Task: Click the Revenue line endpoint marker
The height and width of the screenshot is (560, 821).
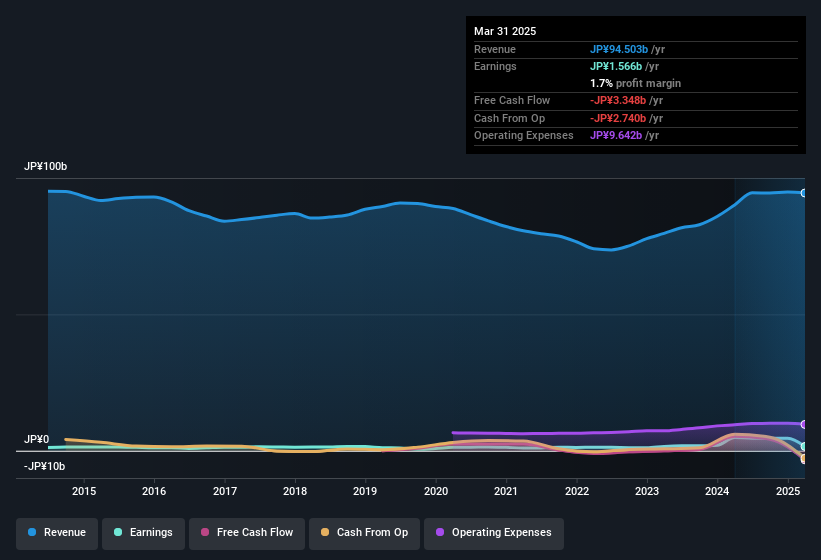Action: [x=803, y=193]
